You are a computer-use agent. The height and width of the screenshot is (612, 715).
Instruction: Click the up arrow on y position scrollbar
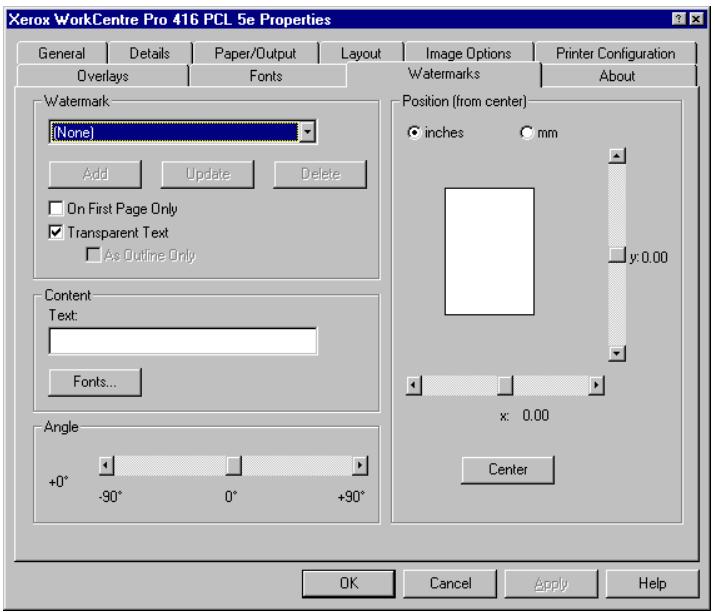click(616, 156)
